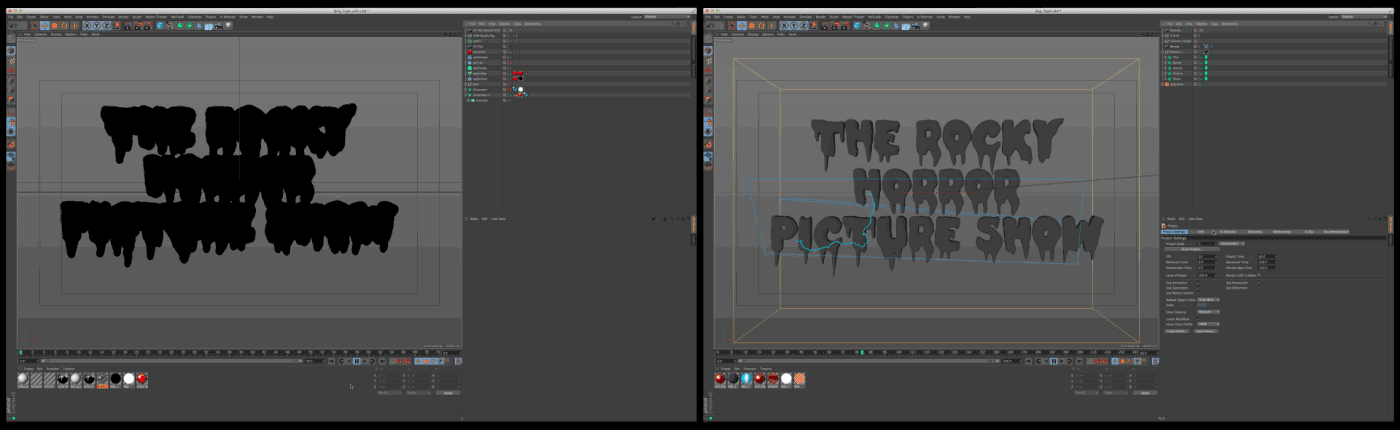Click Apply button in left window
Image resolution: width=1400 pixels, height=430 pixels.
click(x=448, y=393)
